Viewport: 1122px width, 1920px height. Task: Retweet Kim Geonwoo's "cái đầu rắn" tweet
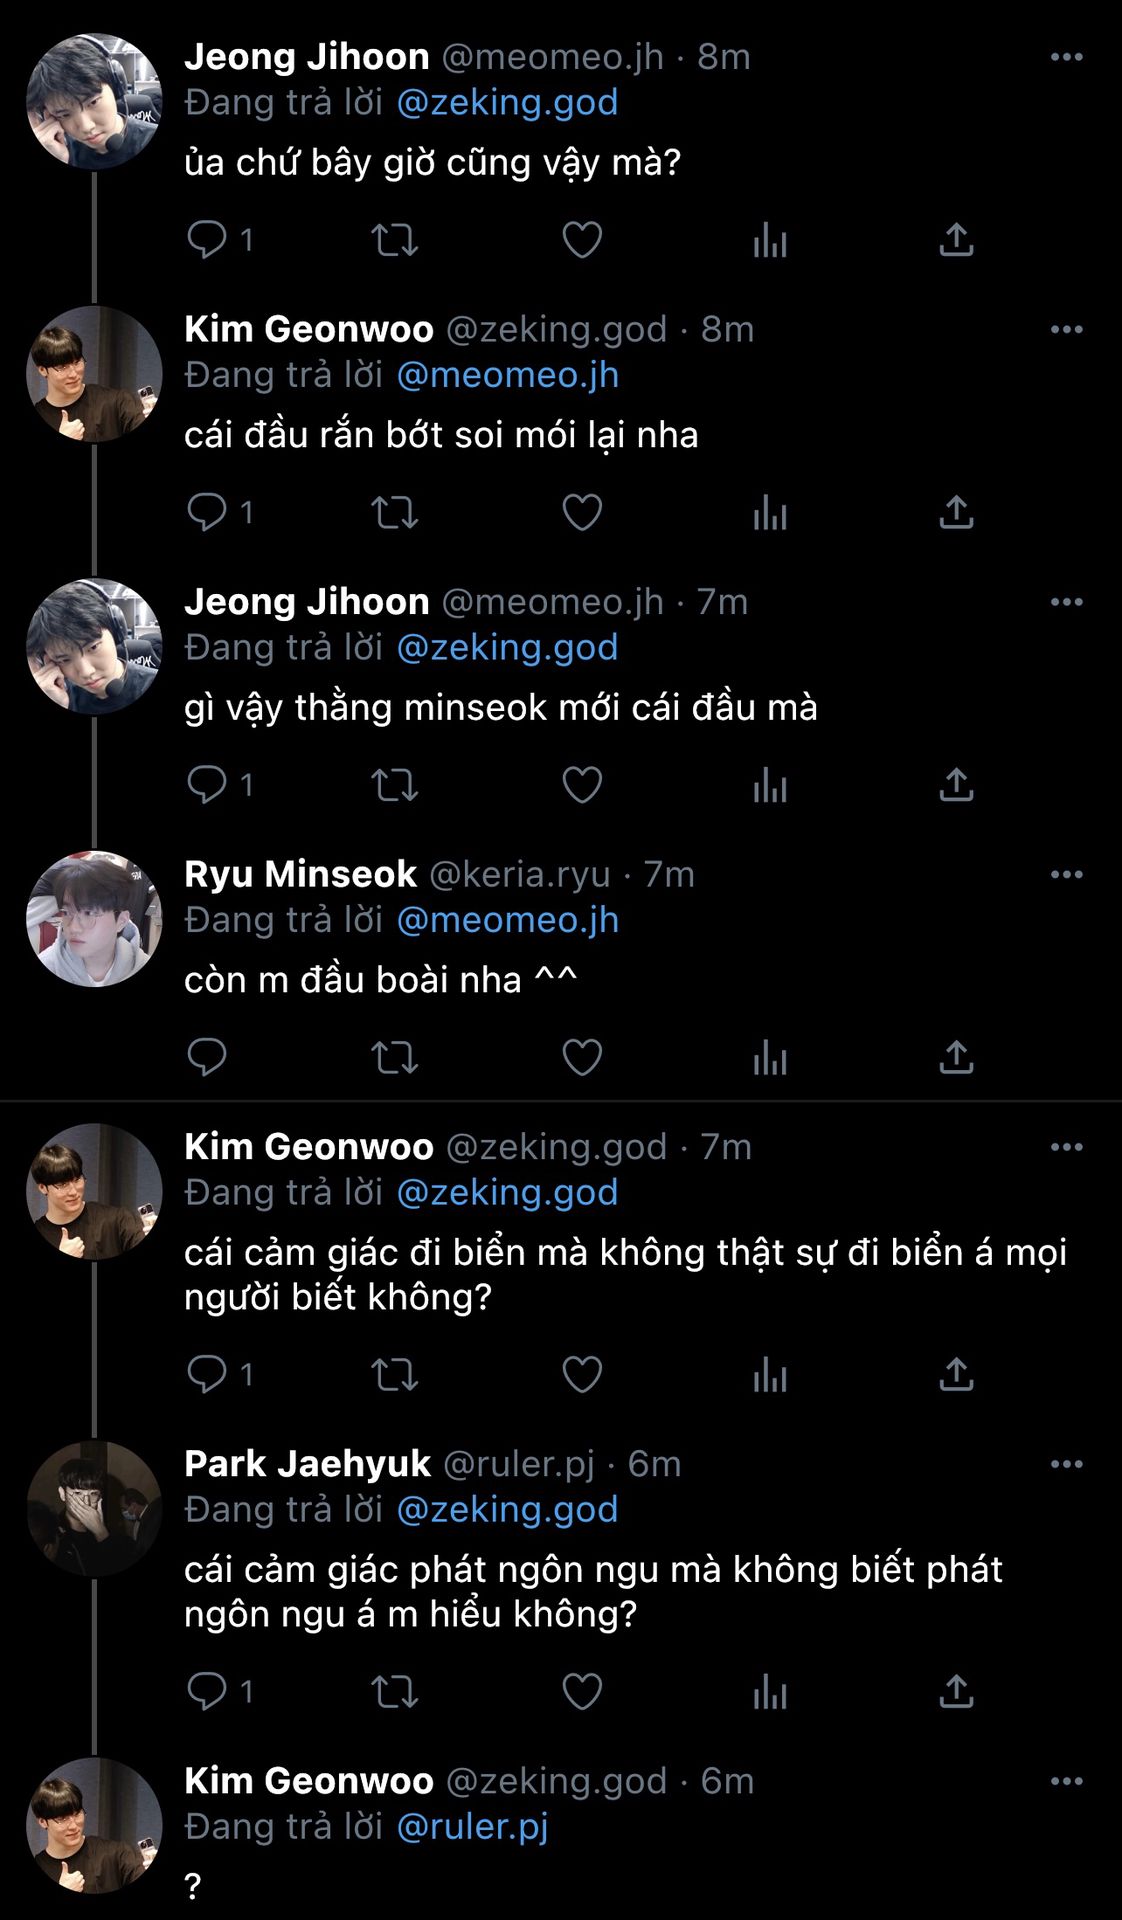coord(394,513)
